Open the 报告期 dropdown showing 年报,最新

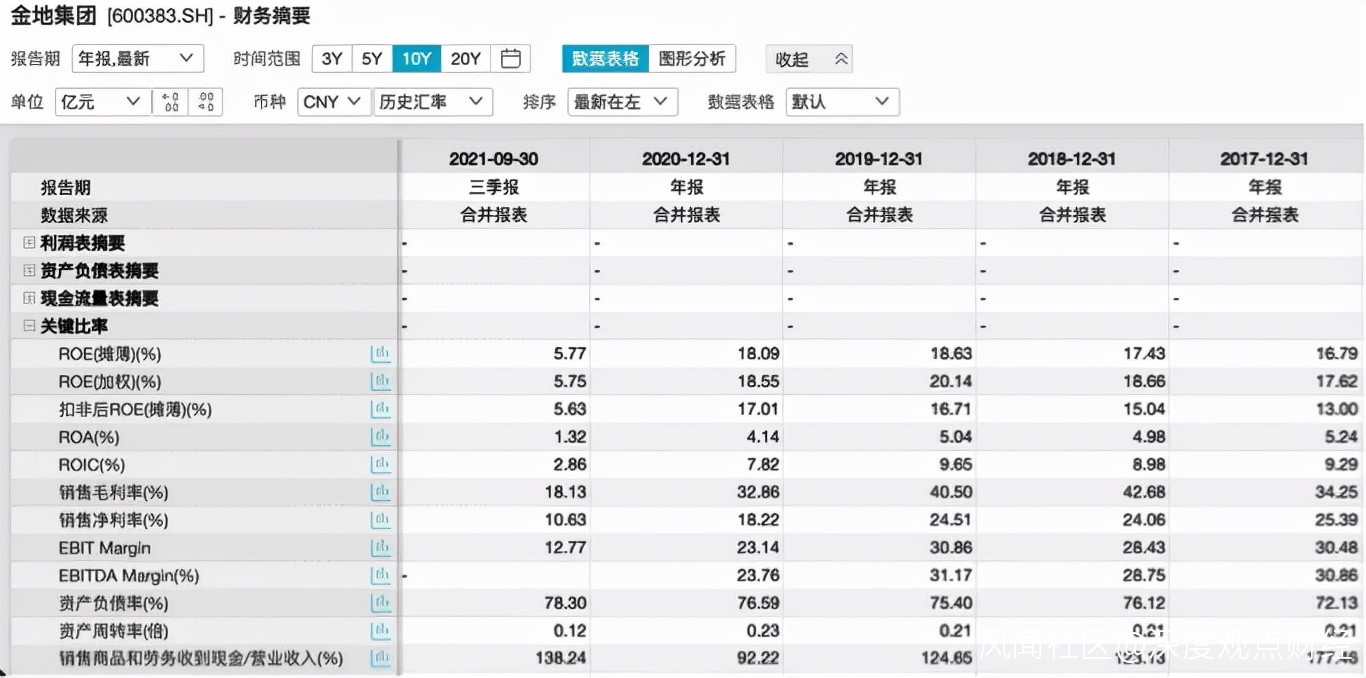point(137,59)
